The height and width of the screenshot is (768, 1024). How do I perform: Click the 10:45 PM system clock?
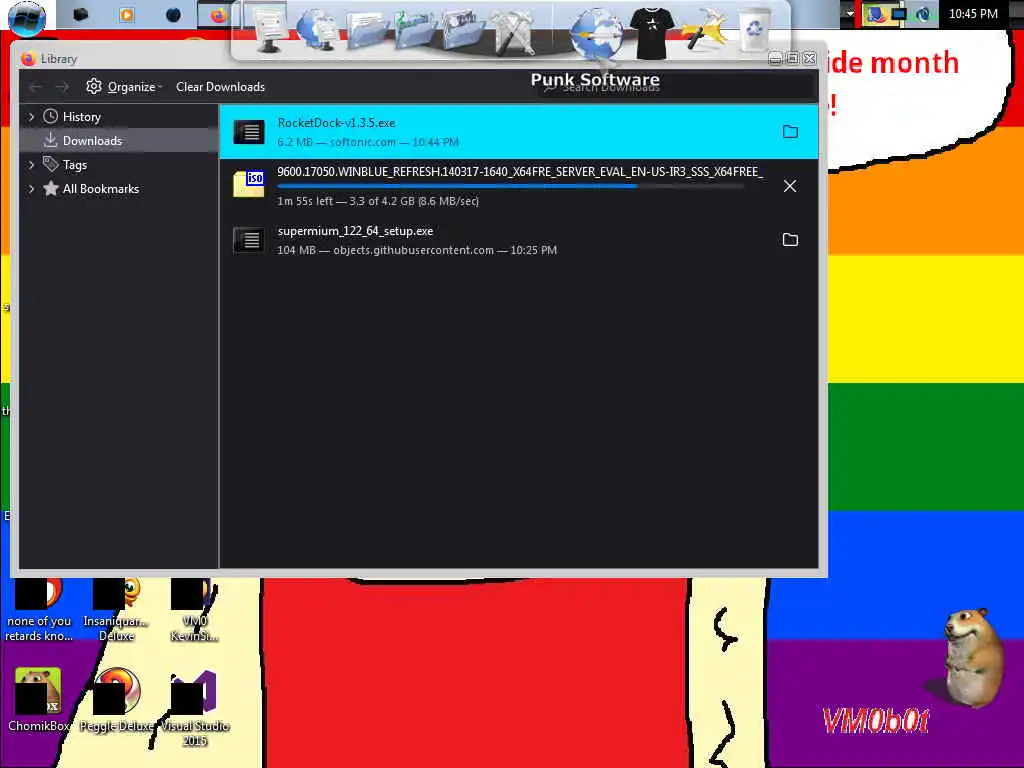[x=973, y=14]
